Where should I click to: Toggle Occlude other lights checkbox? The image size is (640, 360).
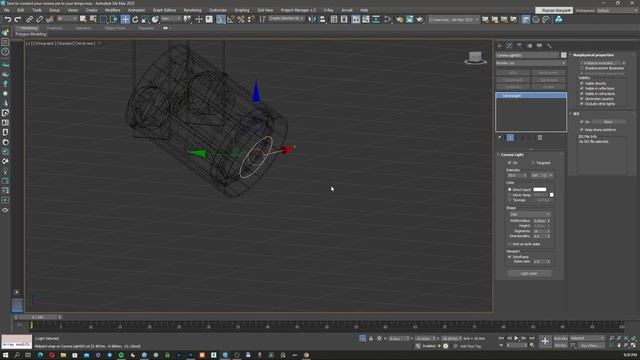(582, 104)
